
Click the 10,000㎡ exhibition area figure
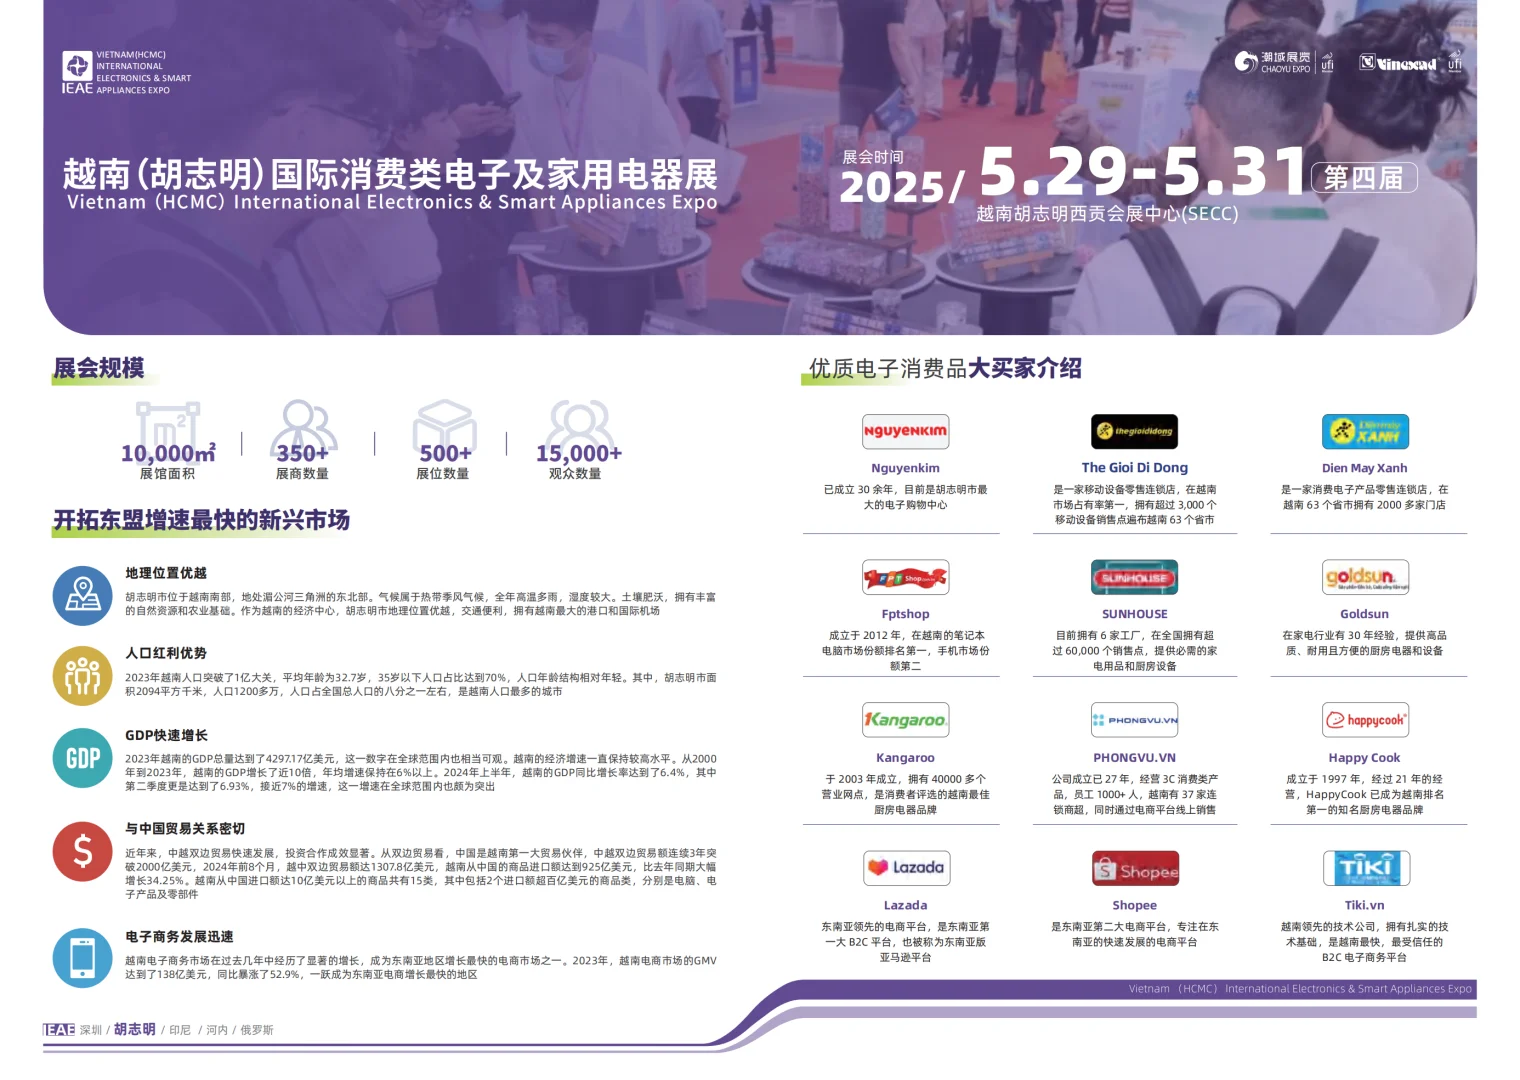[x=168, y=454]
